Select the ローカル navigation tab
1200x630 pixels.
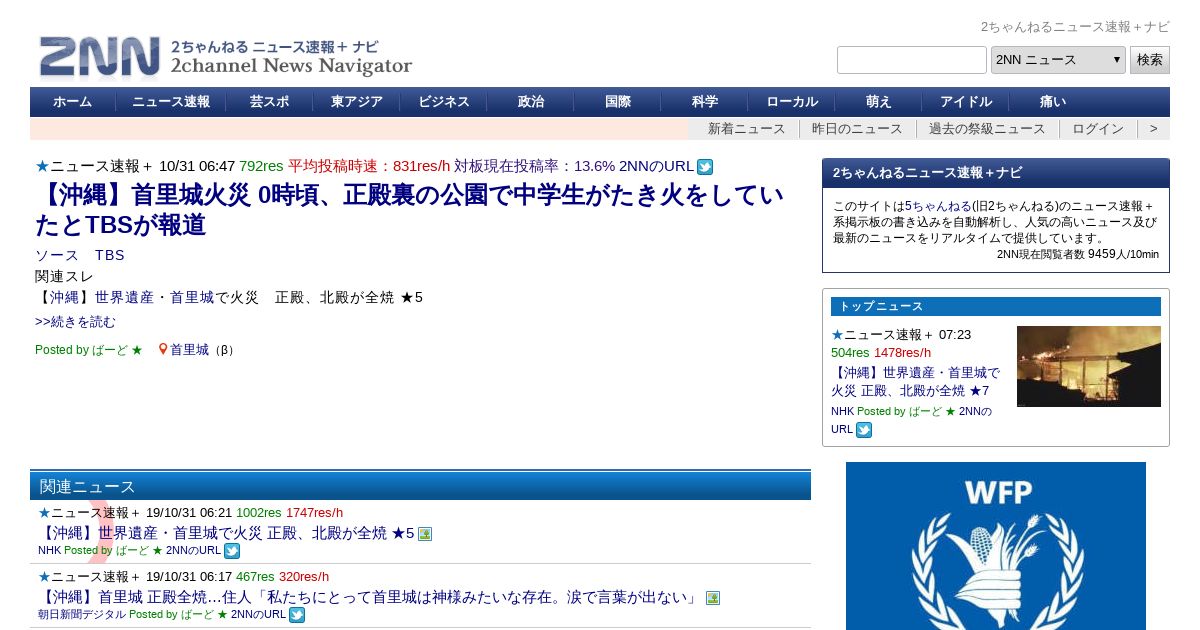click(792, 102)
